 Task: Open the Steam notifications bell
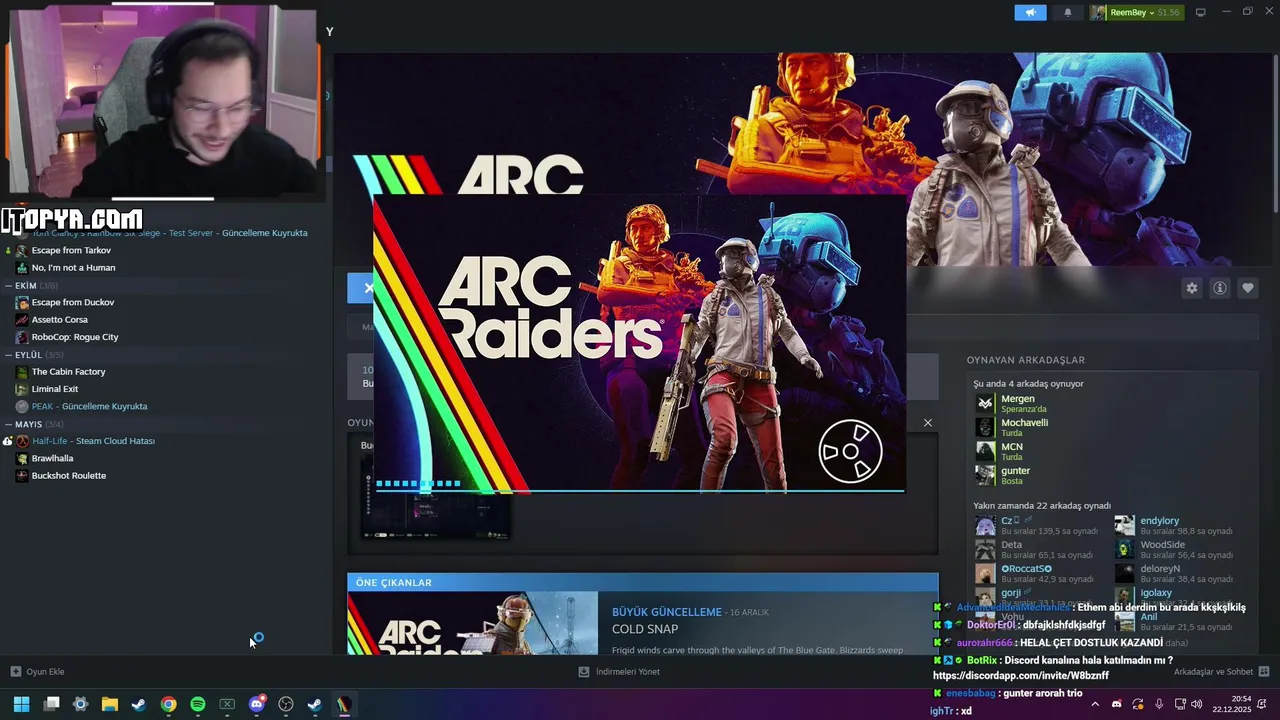(x=1067, y=13)
